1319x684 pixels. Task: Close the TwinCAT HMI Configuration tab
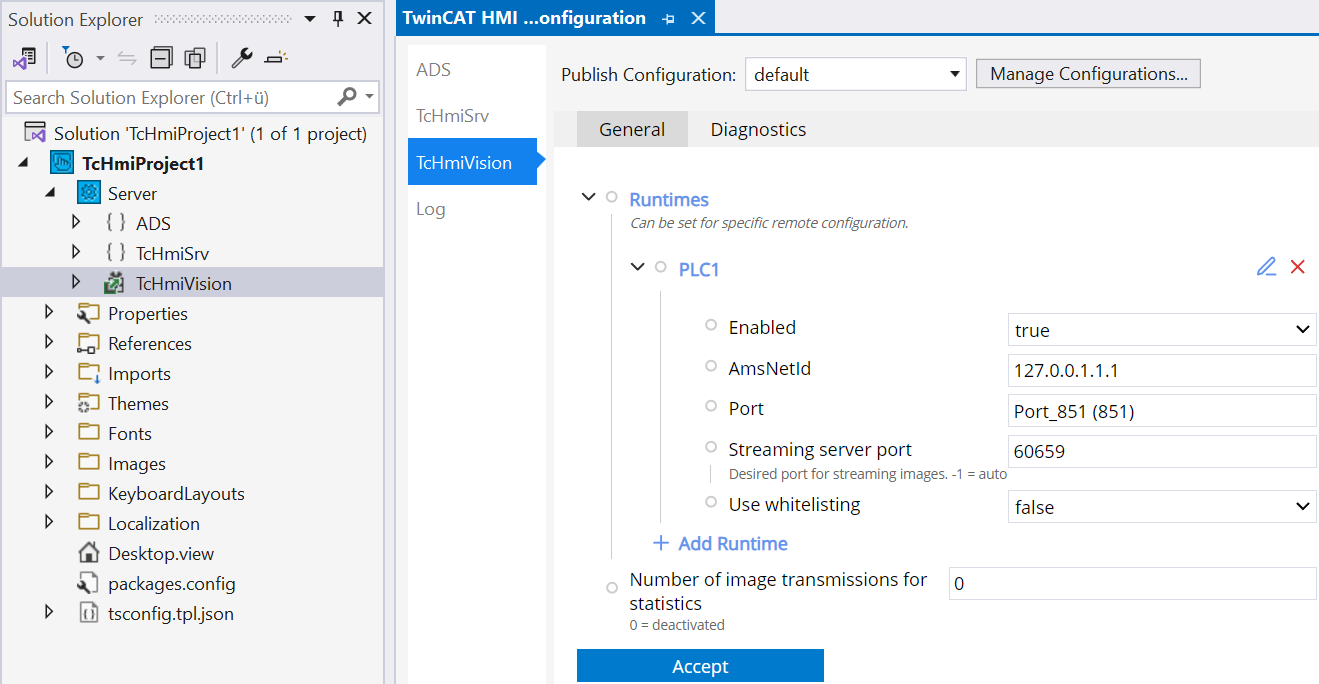(x=698, y=18)
